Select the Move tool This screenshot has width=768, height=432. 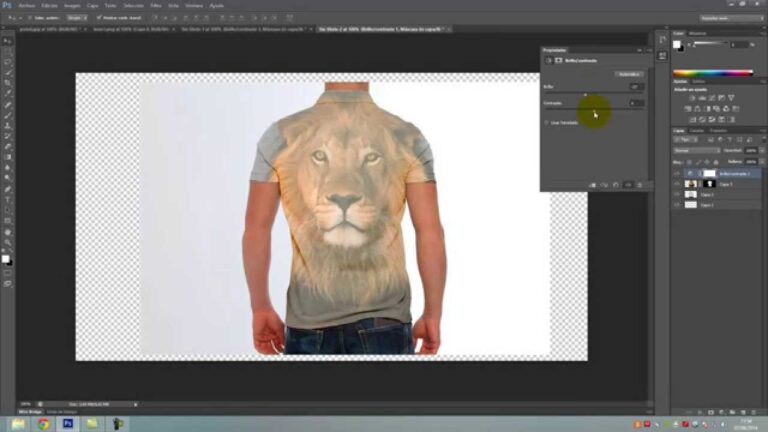(x=7, y=41)
